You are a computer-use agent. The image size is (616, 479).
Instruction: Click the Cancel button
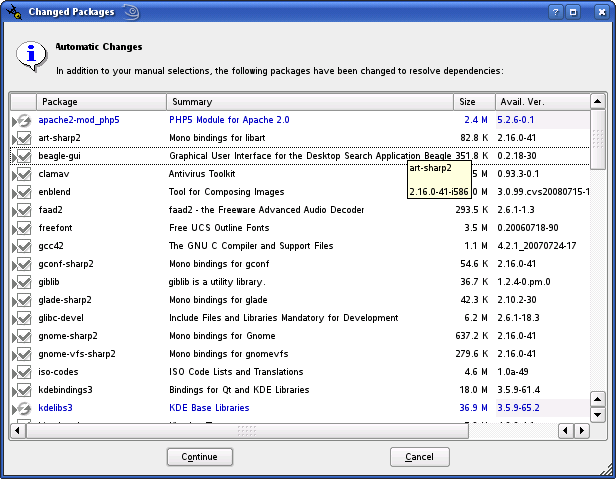coord(420,457)
